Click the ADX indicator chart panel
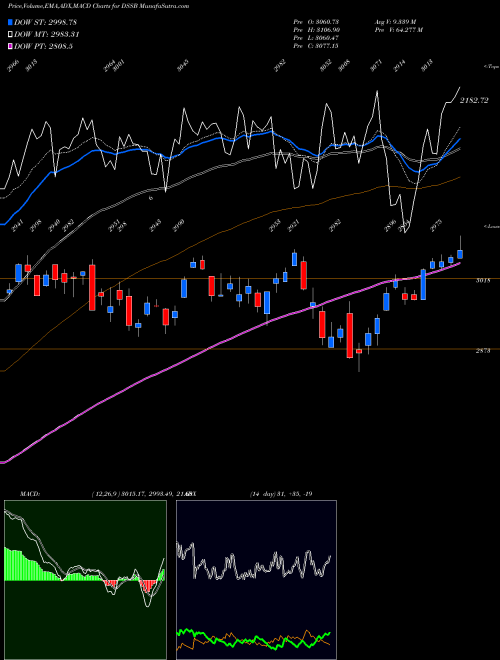The width and height of the screenshot is (500, 660). 256,580
